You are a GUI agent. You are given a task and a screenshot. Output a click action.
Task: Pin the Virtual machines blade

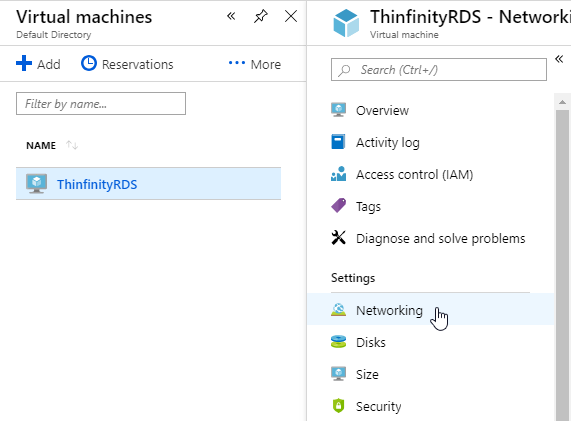[x=261, y=16]
